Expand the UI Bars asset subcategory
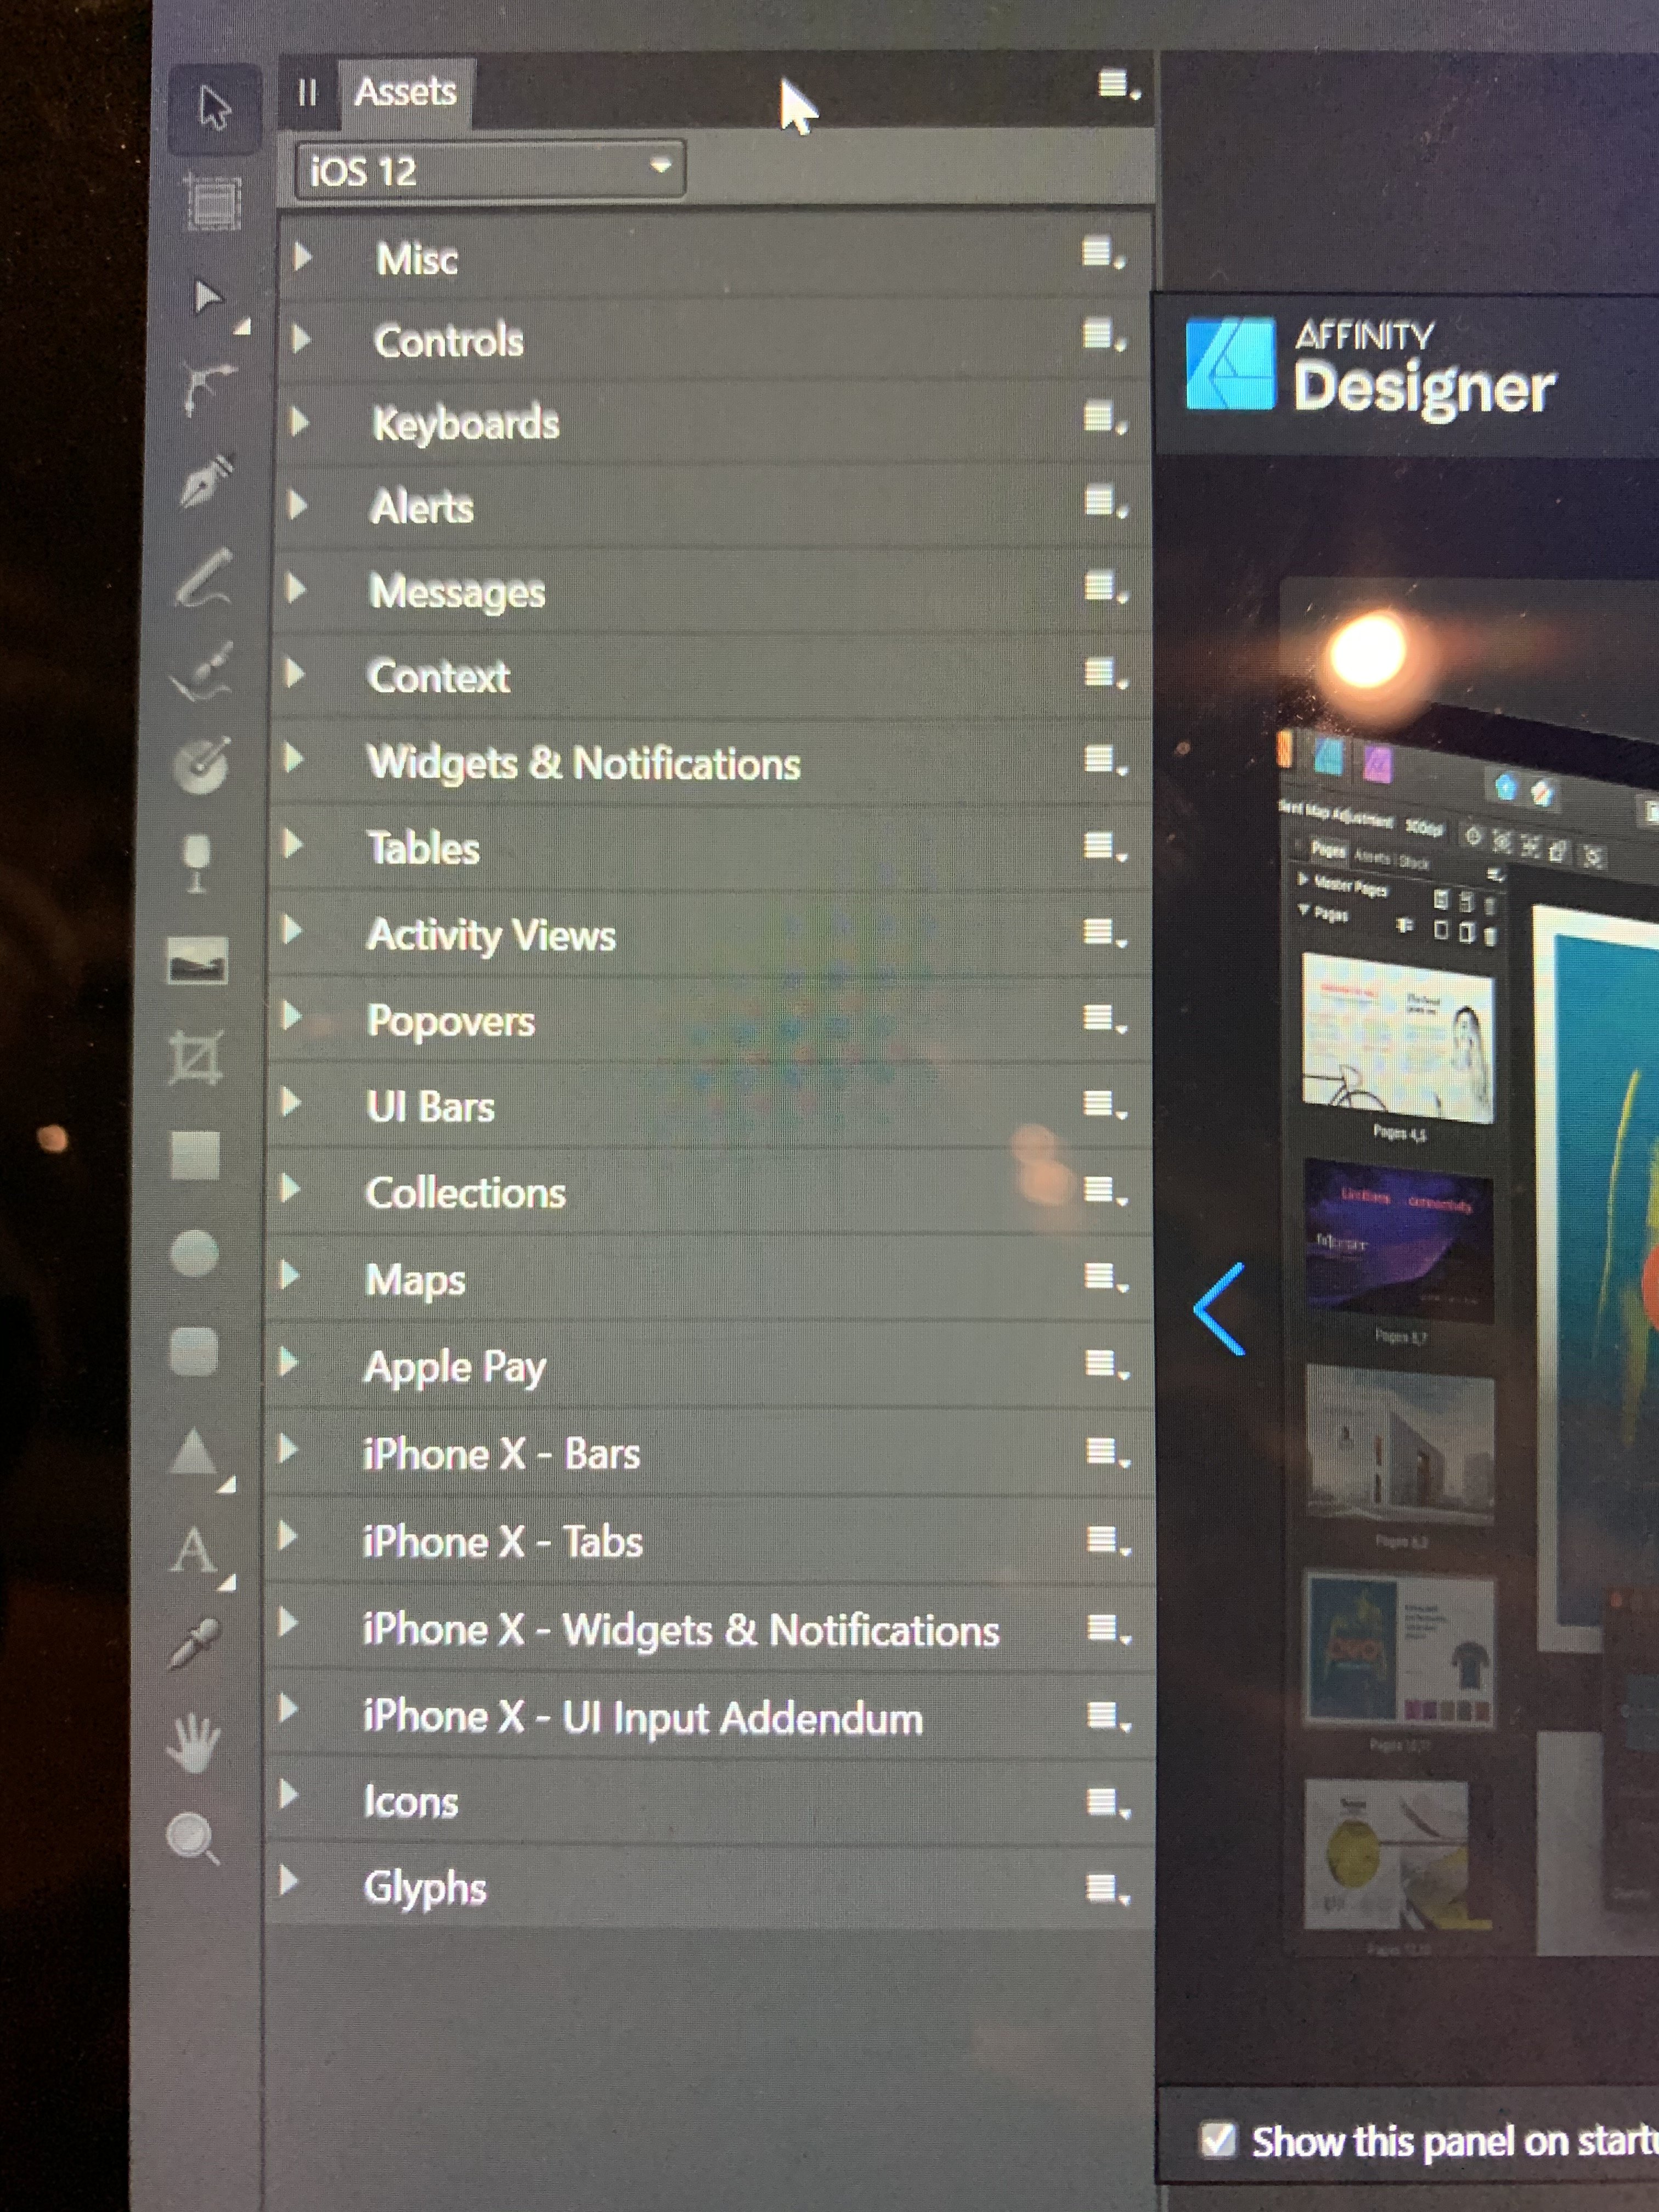The width and height of the screenshot is (1659, 2212). point(291,1103)
